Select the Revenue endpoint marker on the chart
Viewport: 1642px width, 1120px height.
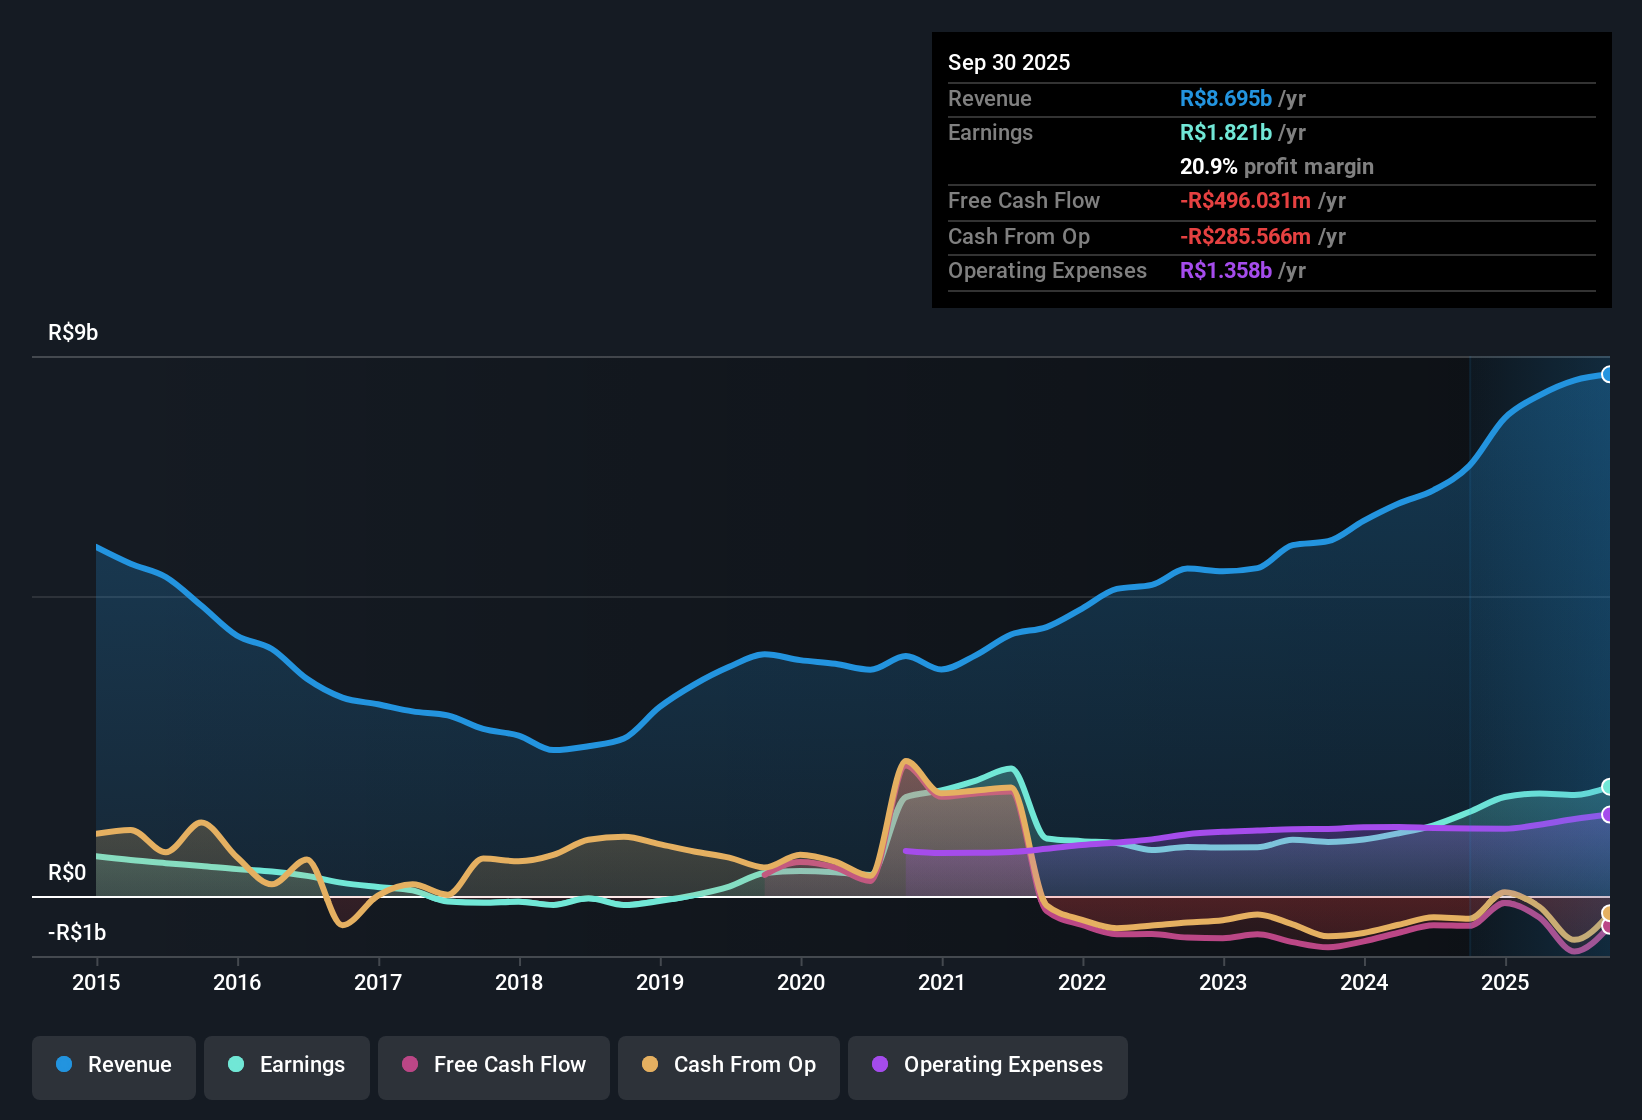coord(1609,374)
